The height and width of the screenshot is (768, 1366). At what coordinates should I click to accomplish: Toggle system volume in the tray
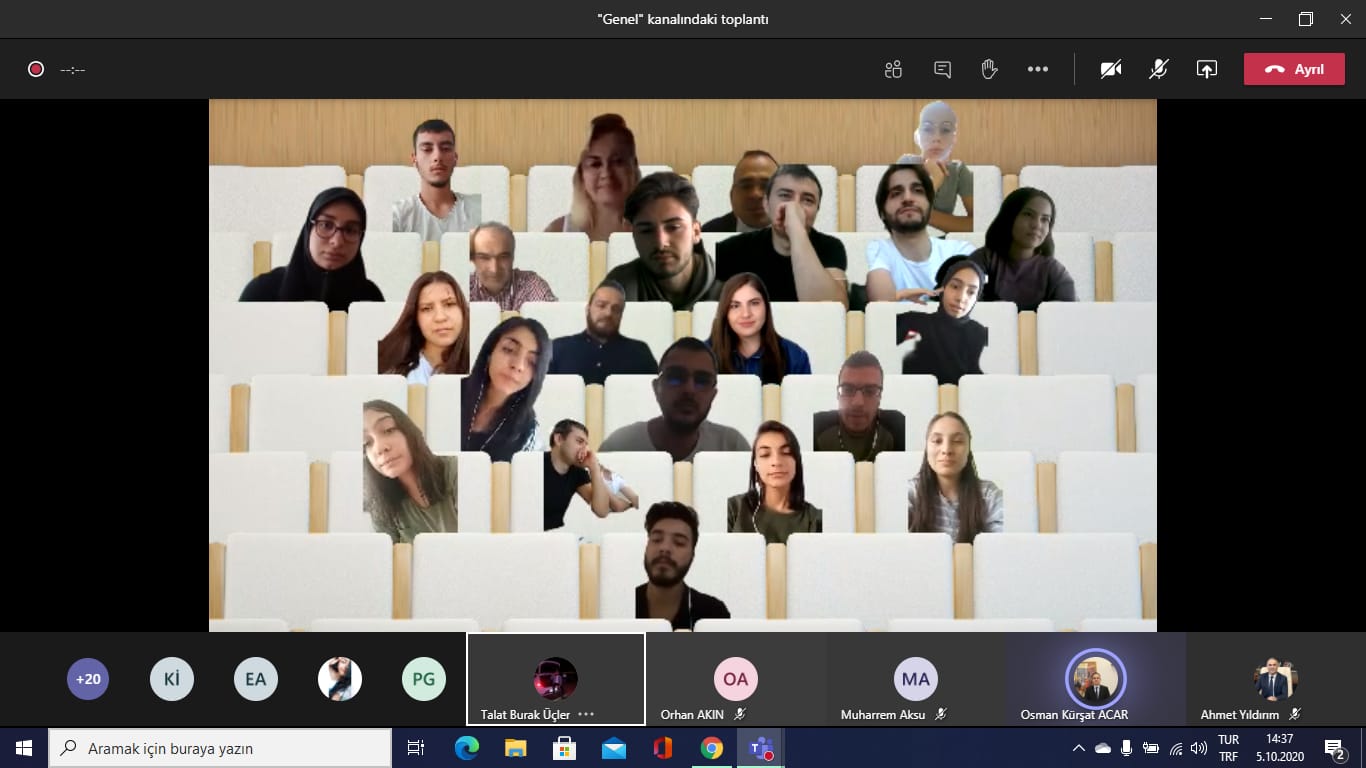[x=1199, y=748]
